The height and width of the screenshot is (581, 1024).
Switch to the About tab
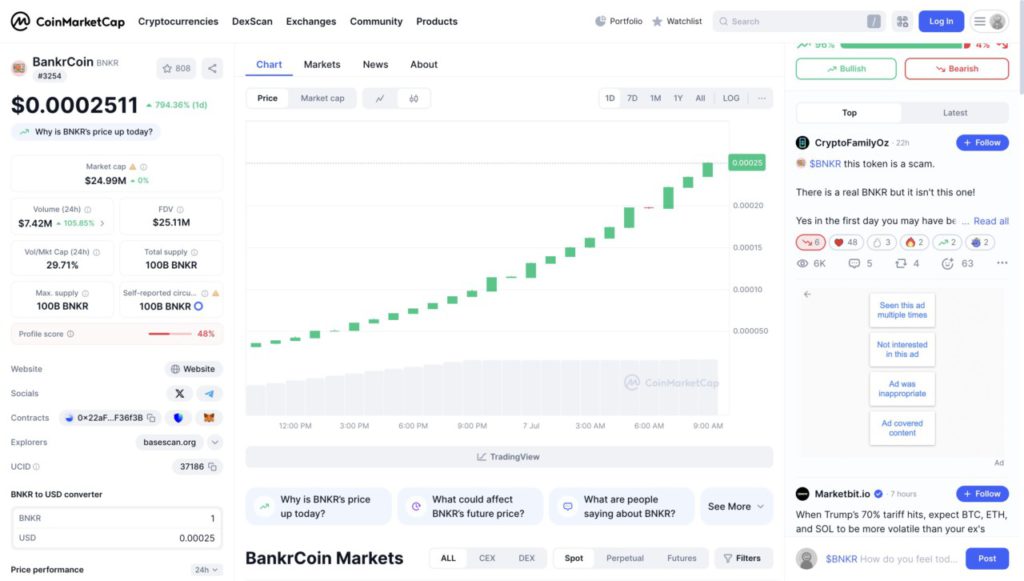coord(424,65)
